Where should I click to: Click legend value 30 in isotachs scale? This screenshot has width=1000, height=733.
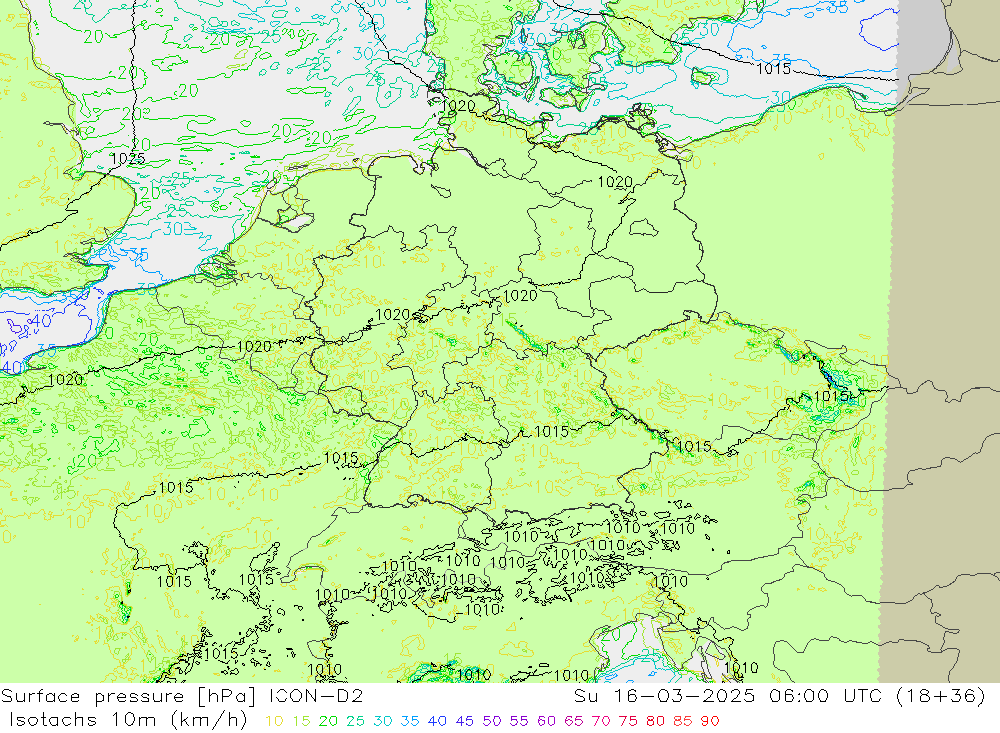(383, 721)
